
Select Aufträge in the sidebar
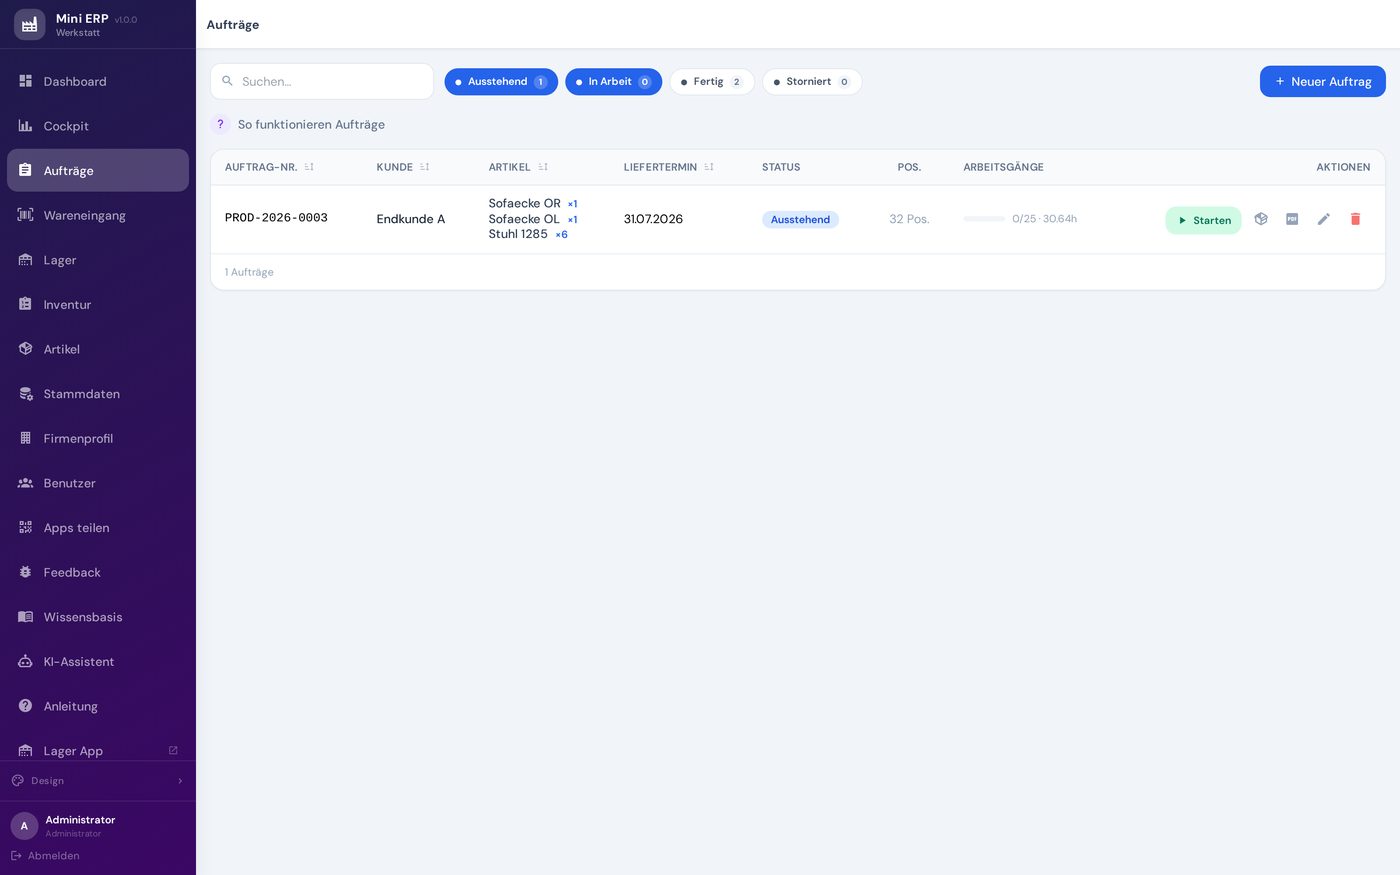point(98,170)
